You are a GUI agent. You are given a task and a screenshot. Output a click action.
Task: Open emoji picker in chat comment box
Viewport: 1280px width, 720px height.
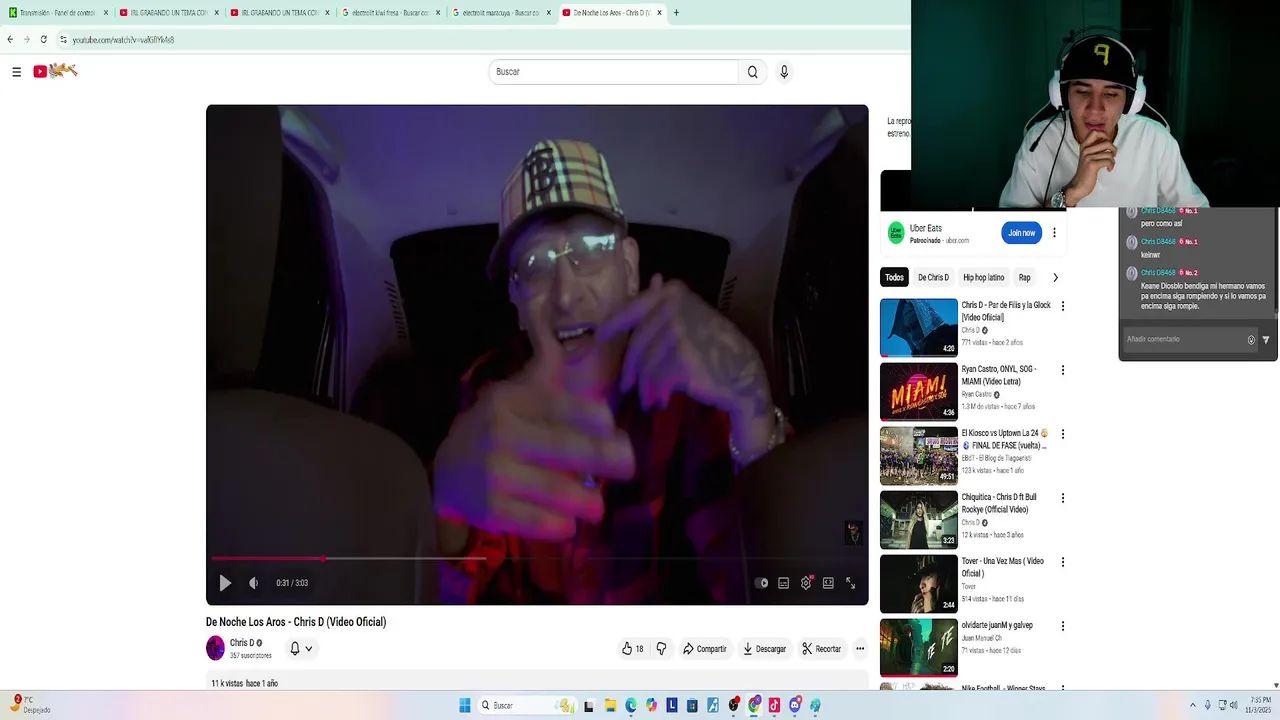click(1251, 340)
